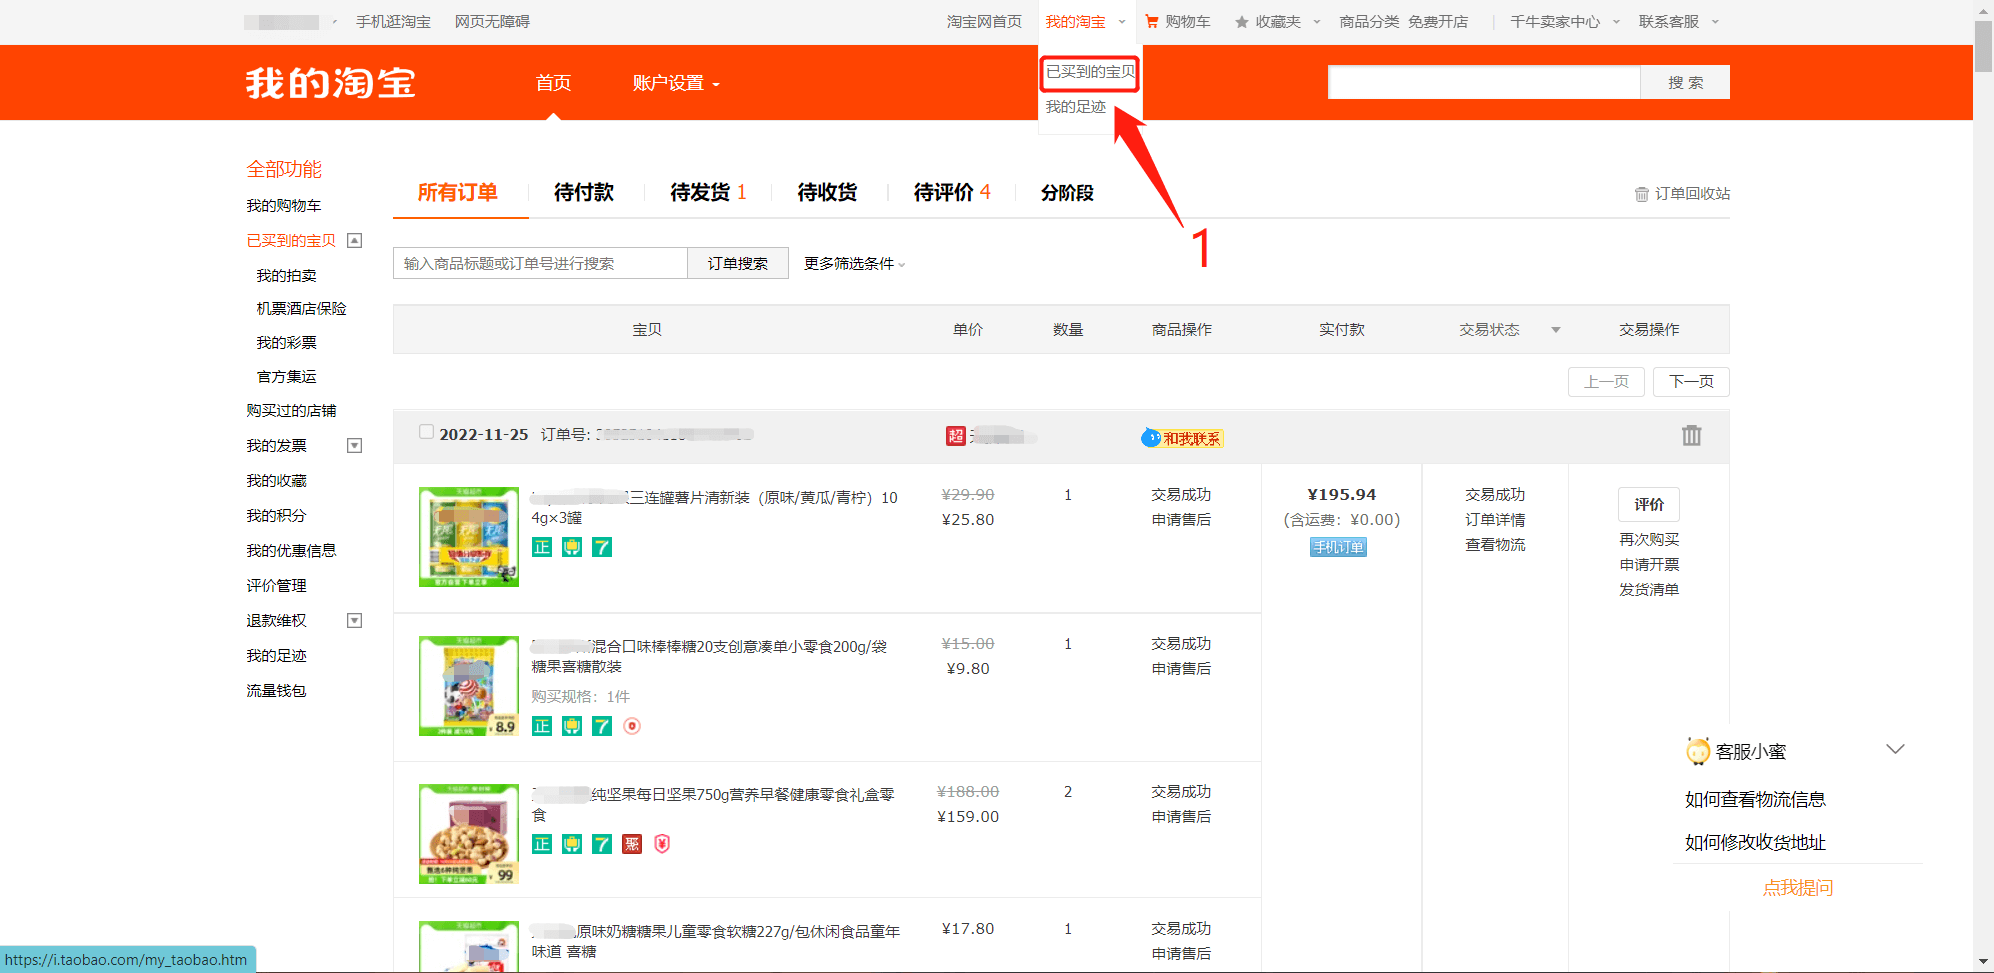Click the 搜索 button in header
Image resolution: width=1994 pixels, height=973 pixels.
point(1685,83)
